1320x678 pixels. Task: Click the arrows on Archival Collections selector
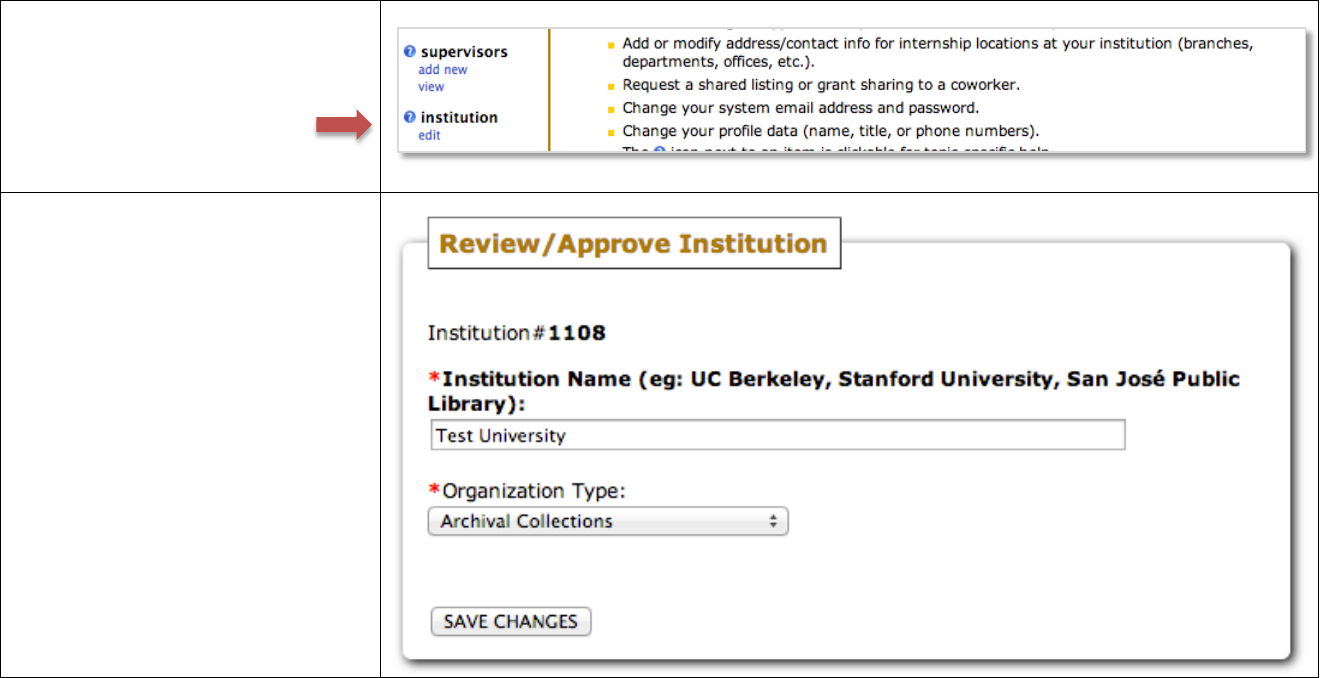[x=772, y=522]
